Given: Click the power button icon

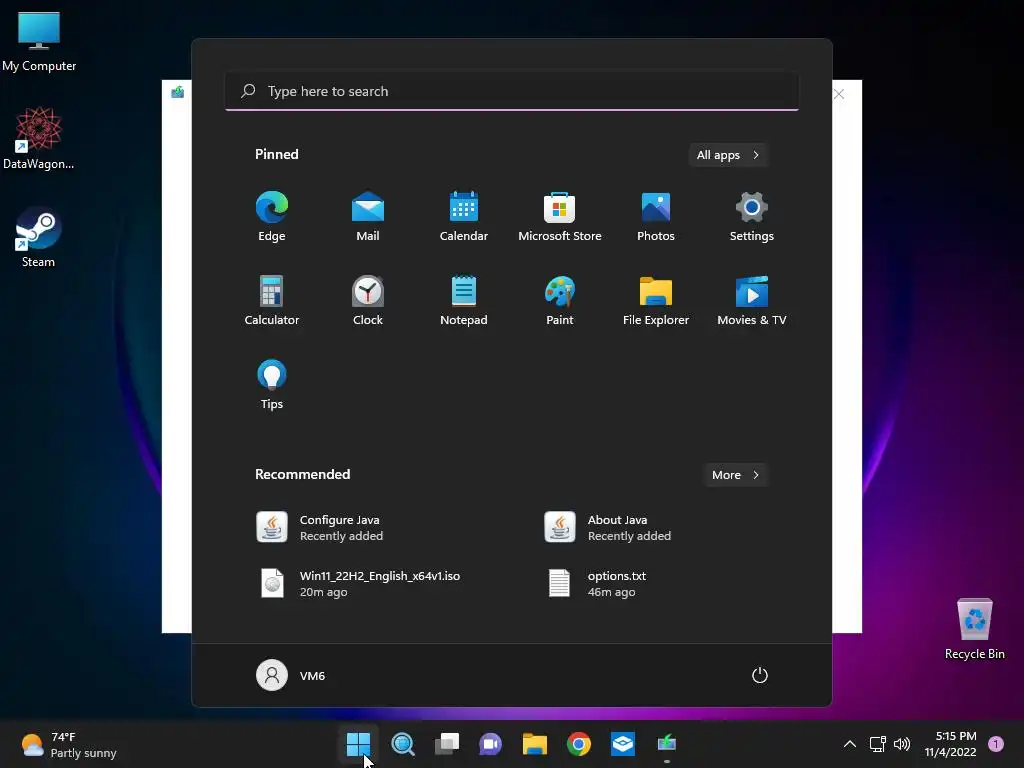Looking at the screenshot, I should coord(760,675).
